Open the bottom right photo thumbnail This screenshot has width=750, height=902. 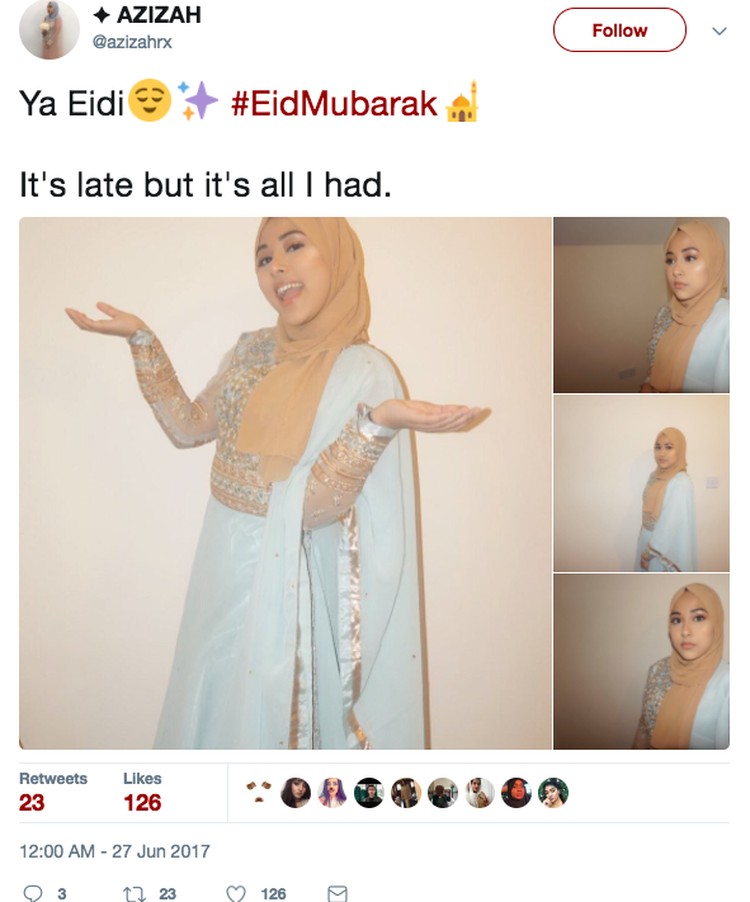coord(641,662)
